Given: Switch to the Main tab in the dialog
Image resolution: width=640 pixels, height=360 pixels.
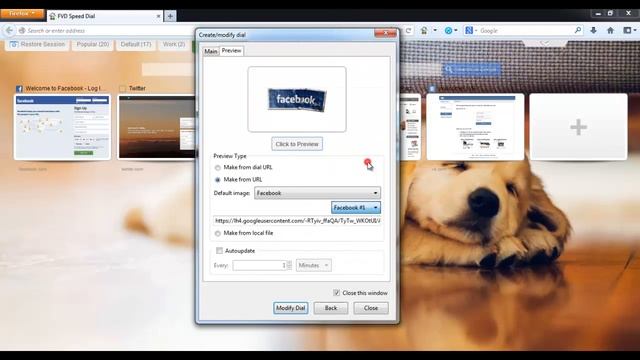Looking at the screenshot, I should point(211,51).
